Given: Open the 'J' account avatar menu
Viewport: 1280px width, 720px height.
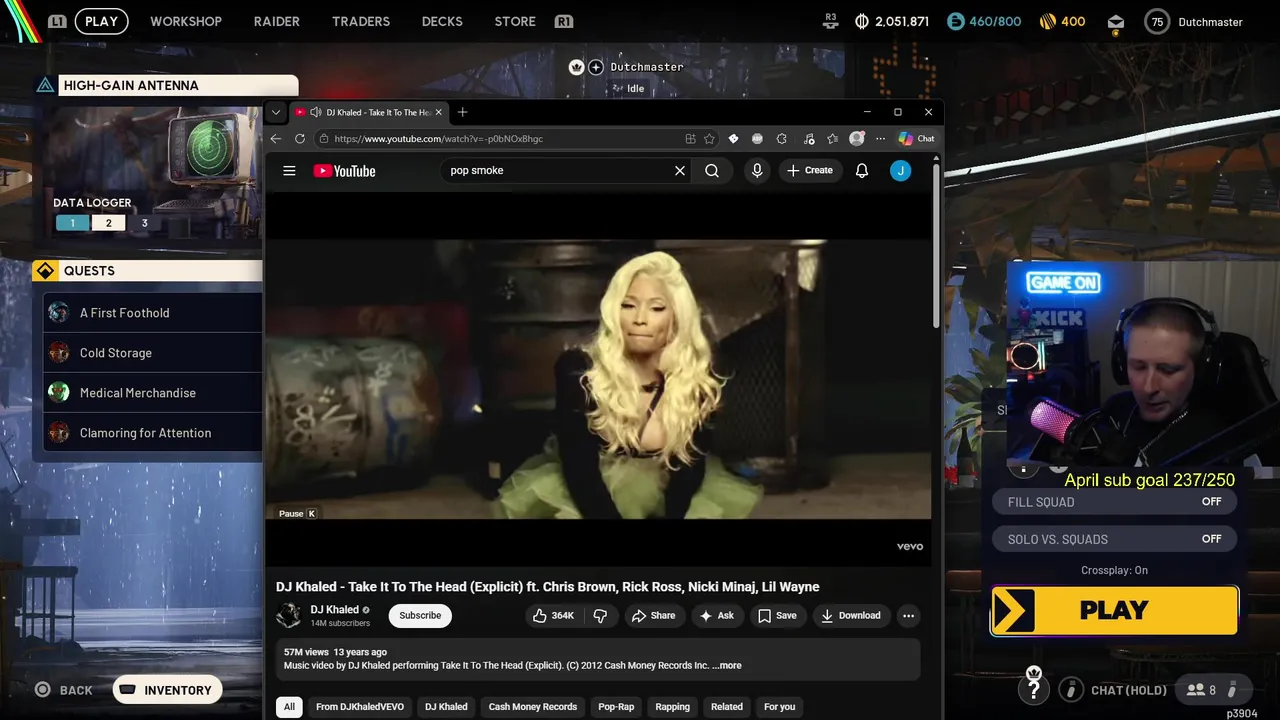Looking at the screenshot, I should (x=901, y=171).
